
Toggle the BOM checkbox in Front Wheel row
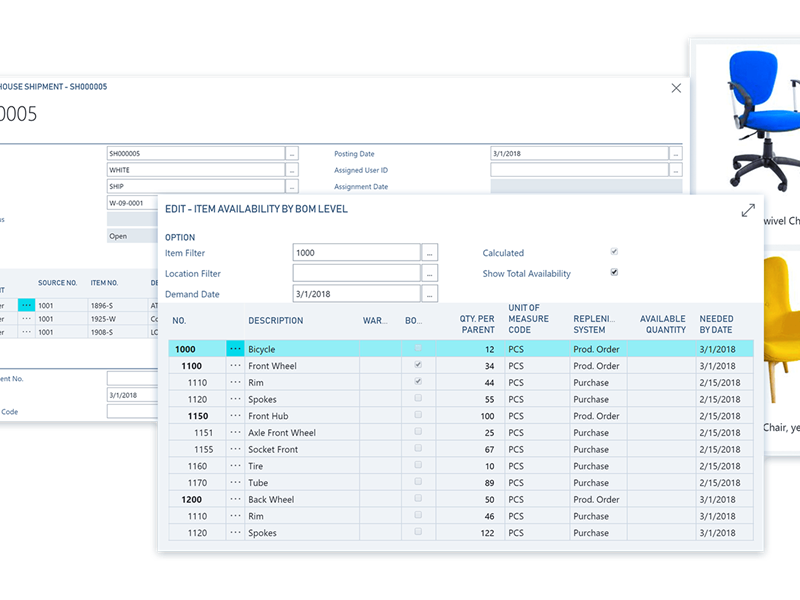[x=418, y=366]
